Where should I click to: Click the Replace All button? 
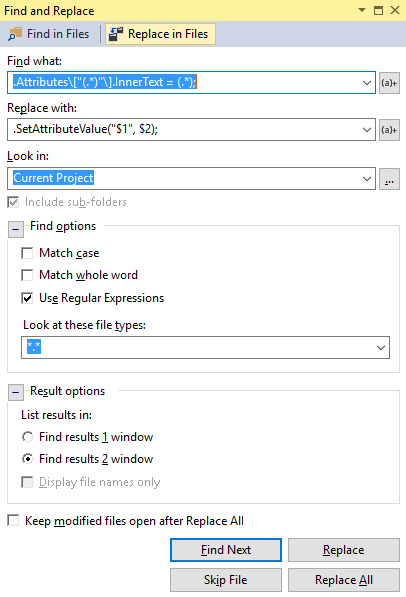pos(344,580)
